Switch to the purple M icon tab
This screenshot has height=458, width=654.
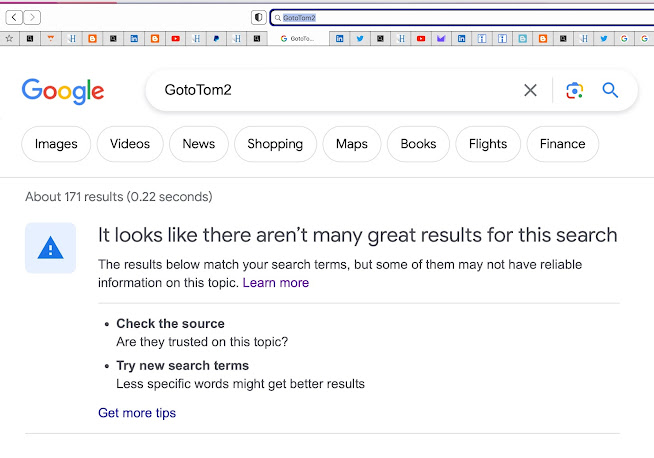[x=441, y=39]
